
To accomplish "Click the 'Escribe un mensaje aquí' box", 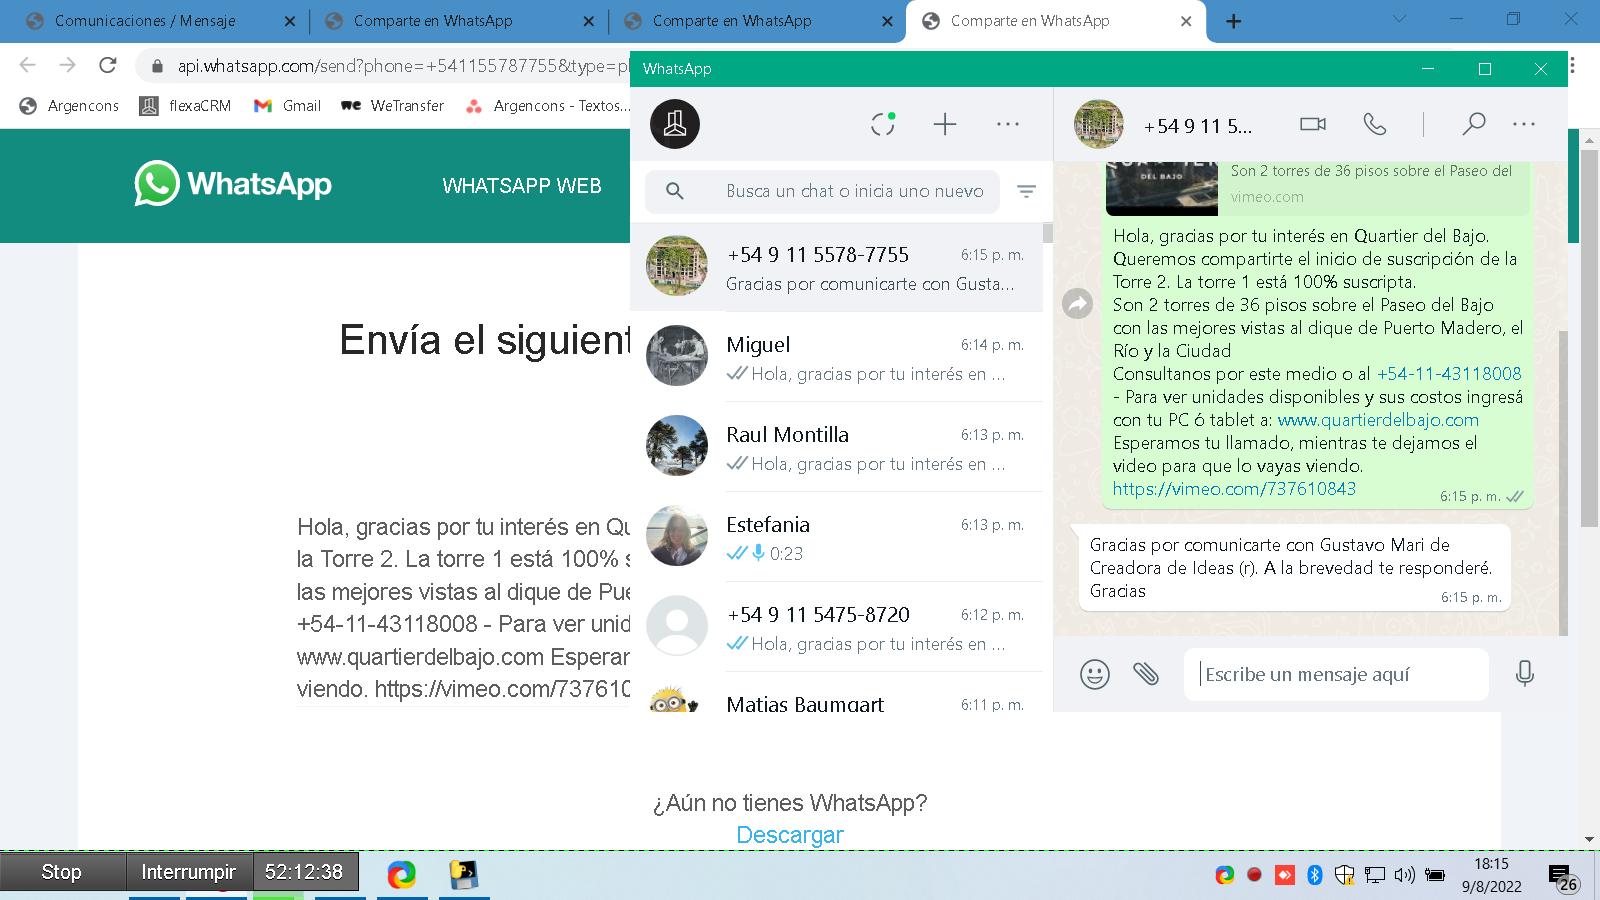I will (1336, 674).
